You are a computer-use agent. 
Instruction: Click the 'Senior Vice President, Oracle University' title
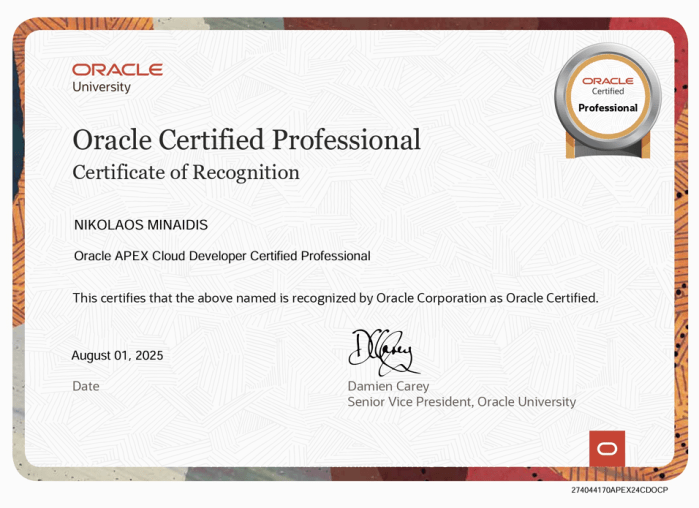click(x=461, y=402)
